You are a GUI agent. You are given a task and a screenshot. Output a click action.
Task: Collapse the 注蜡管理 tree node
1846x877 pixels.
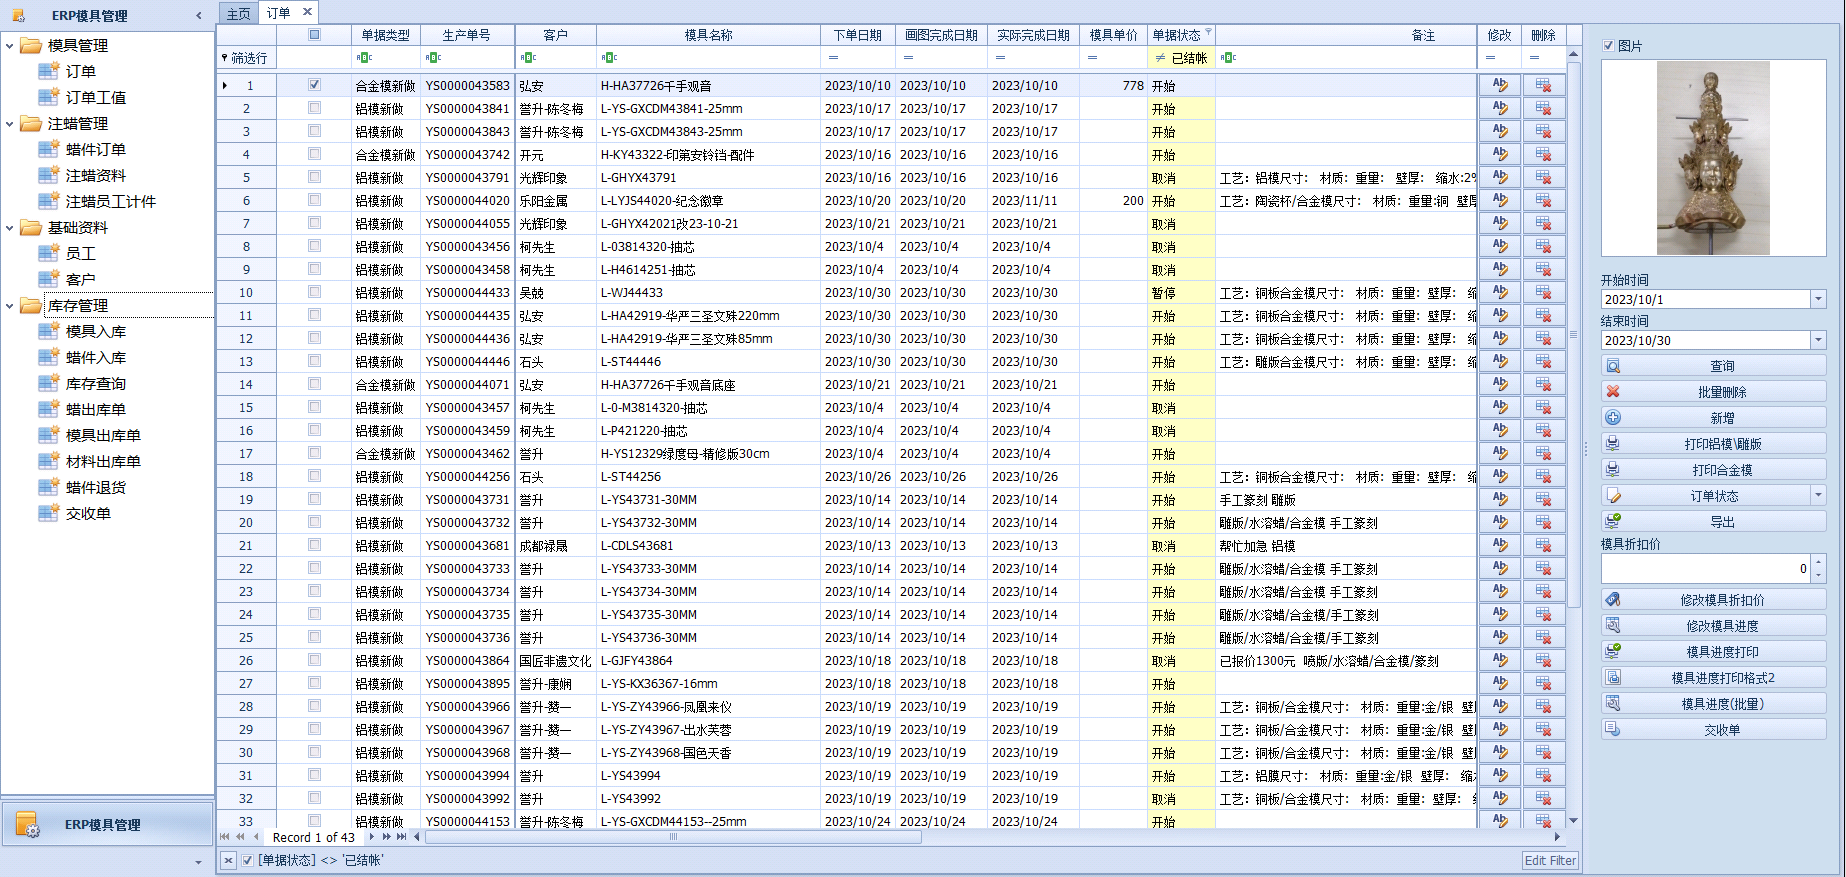[10, 124]
